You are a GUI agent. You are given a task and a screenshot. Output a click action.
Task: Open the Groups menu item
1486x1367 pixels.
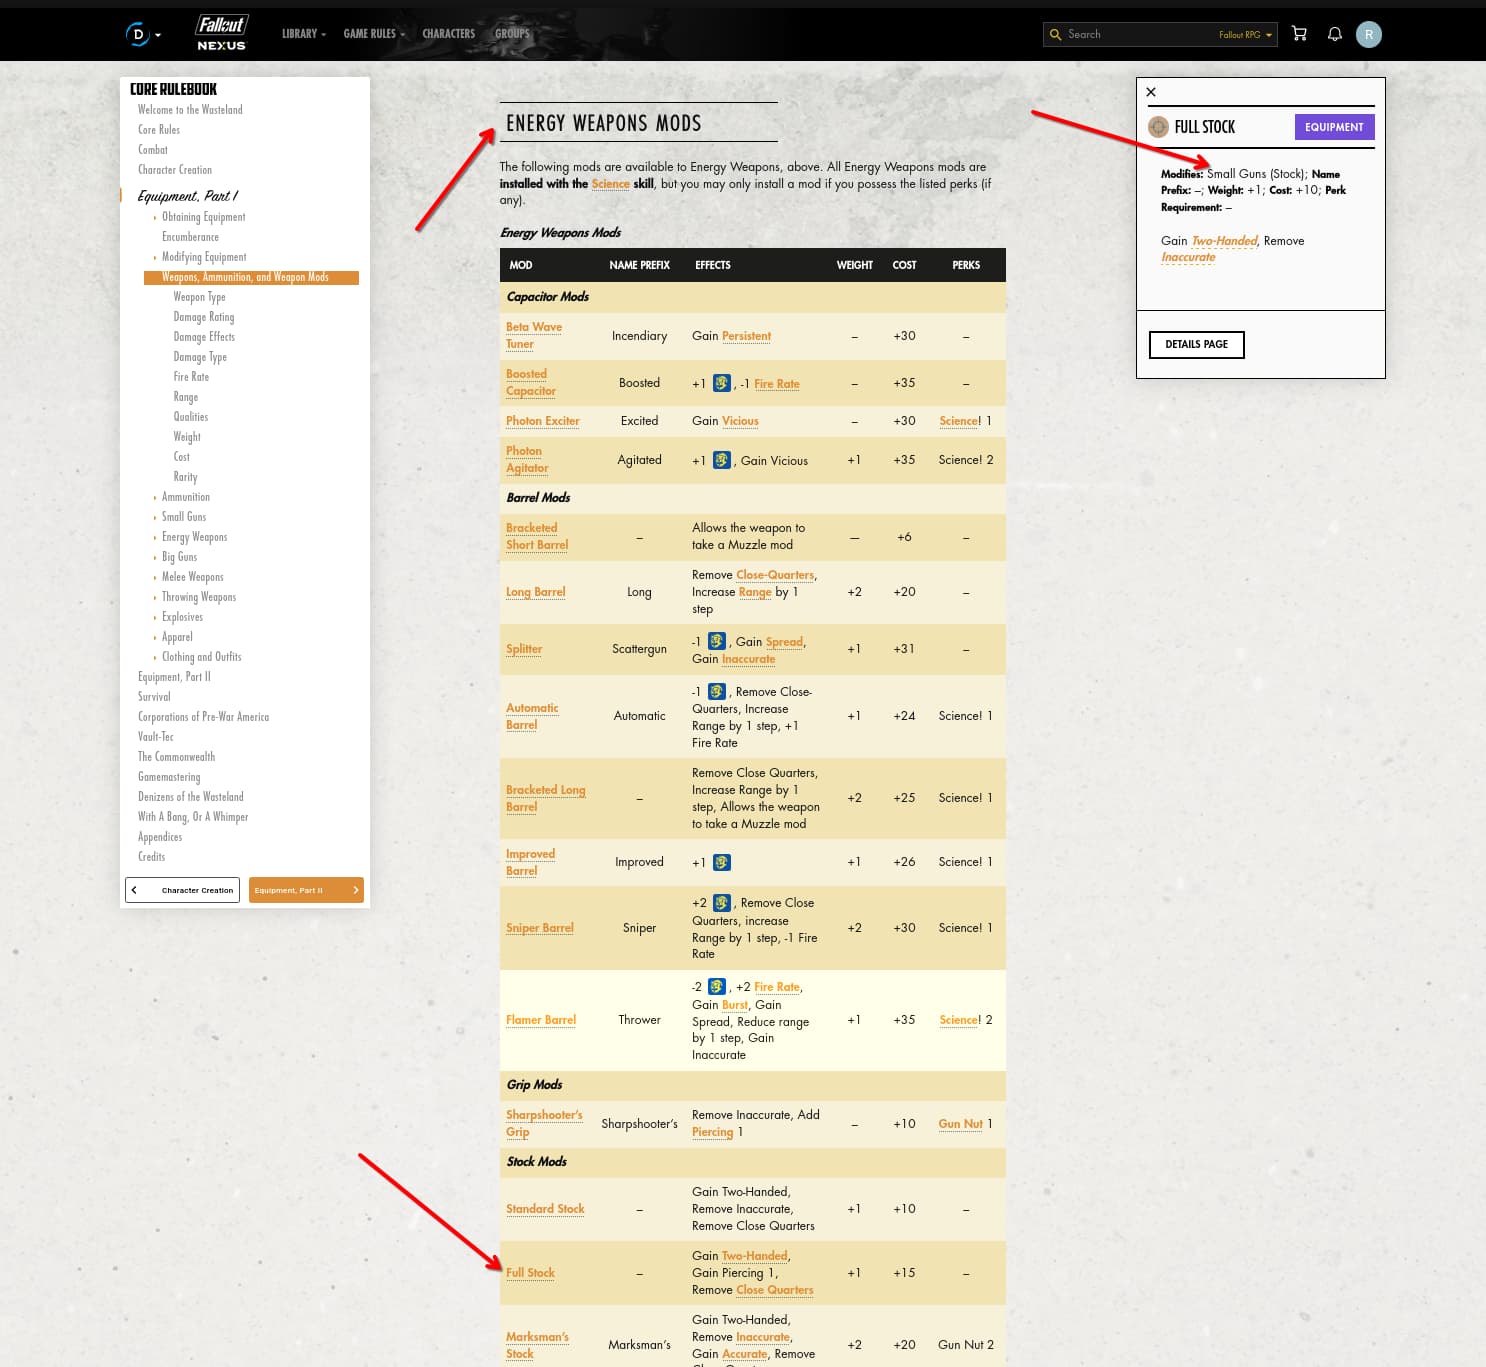(512, 34)
